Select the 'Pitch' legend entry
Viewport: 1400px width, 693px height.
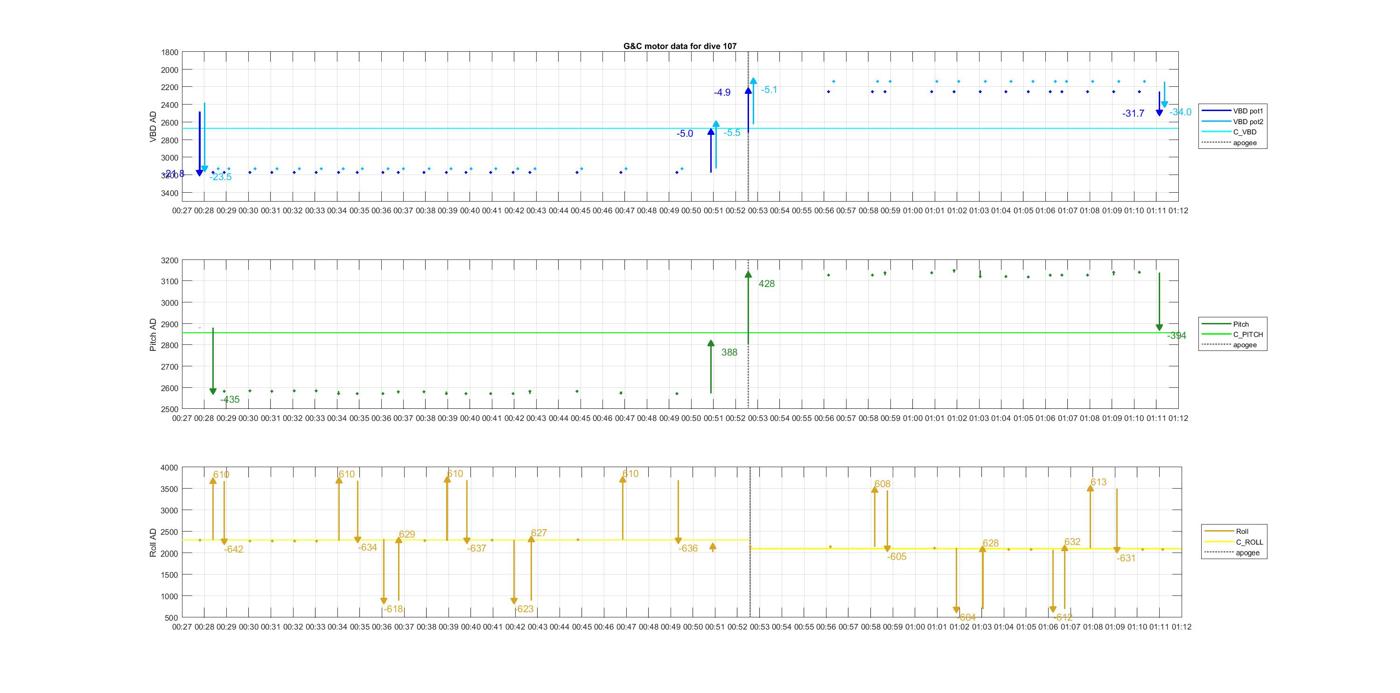click(x=1225, y=324)
